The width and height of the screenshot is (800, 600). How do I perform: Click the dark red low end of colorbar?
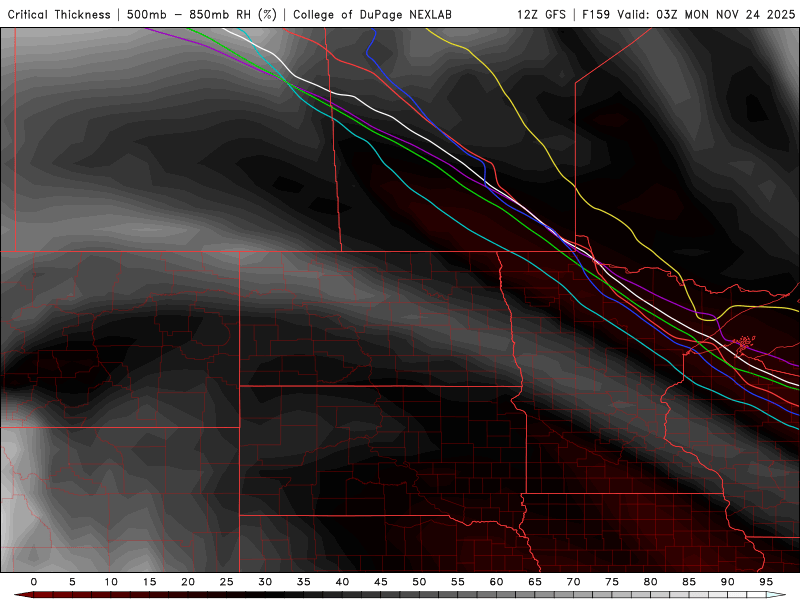23,595
